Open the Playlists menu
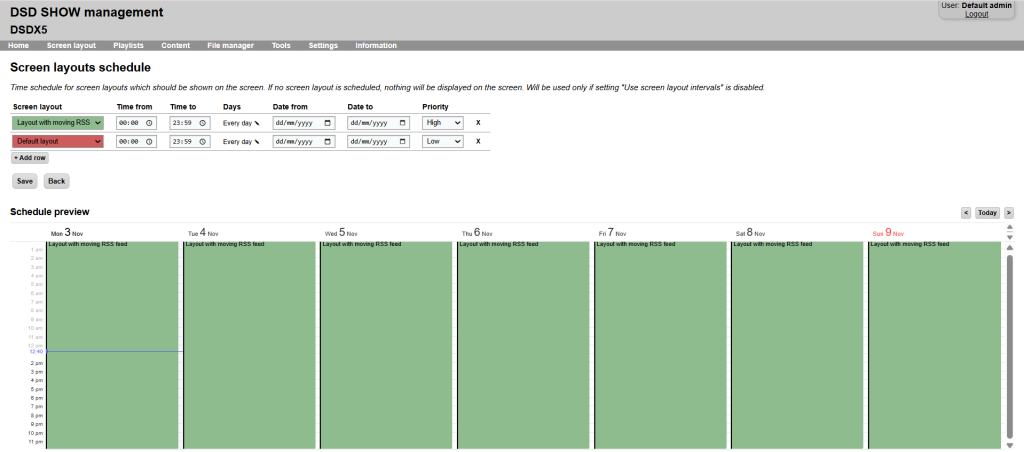Viewport: 1024px width, 452px height. point(128,45)
